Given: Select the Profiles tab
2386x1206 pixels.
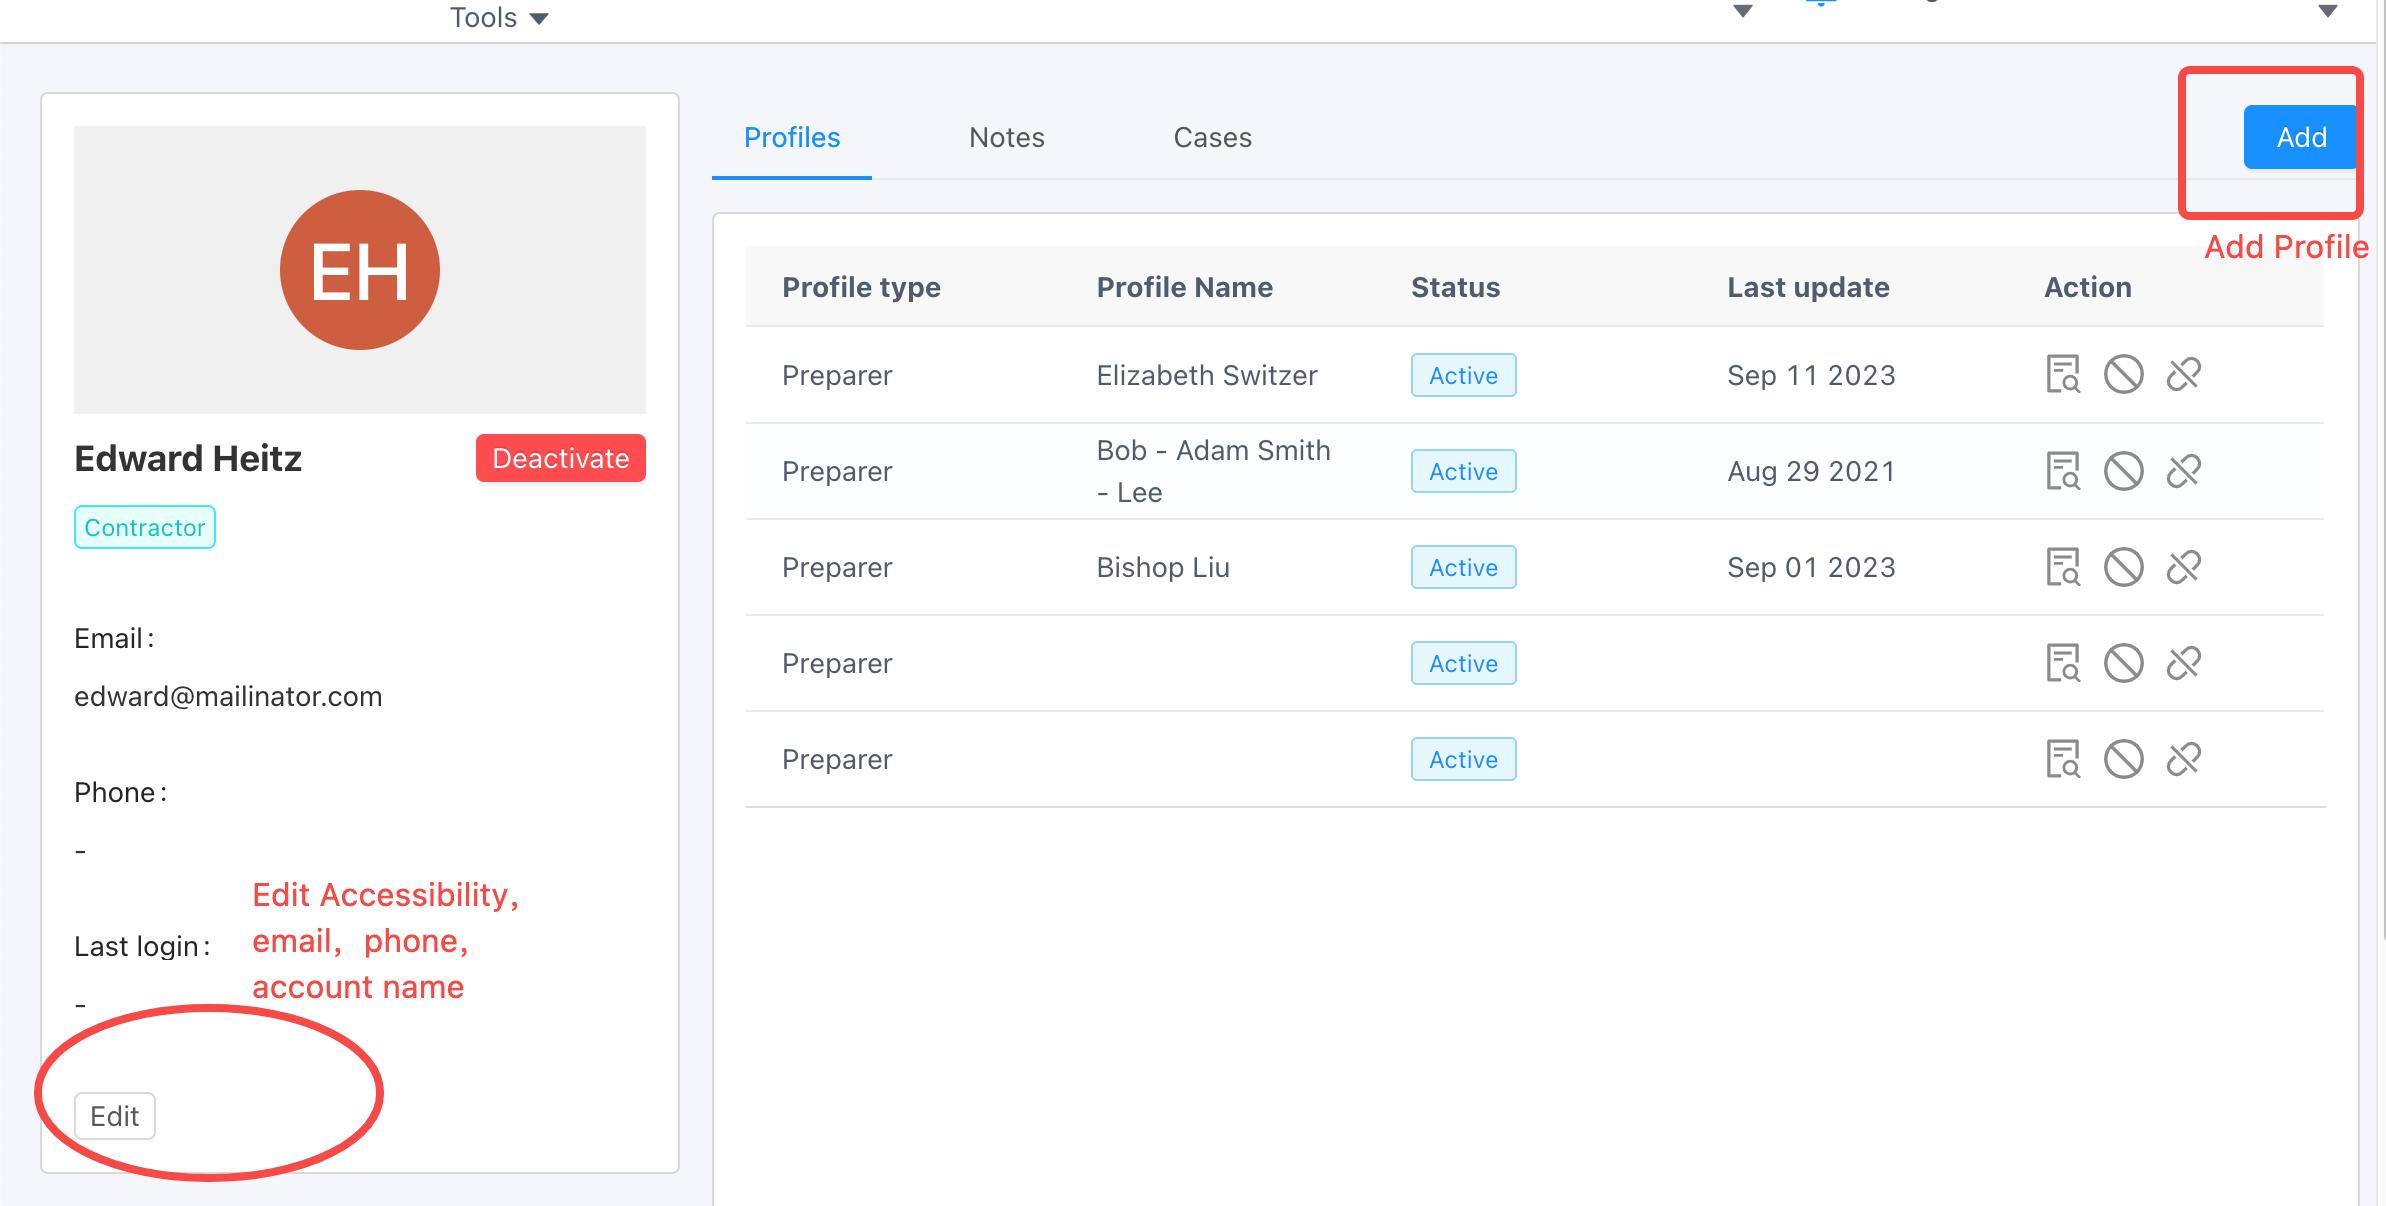Looking at the screenshot, I should pos(792,138).
